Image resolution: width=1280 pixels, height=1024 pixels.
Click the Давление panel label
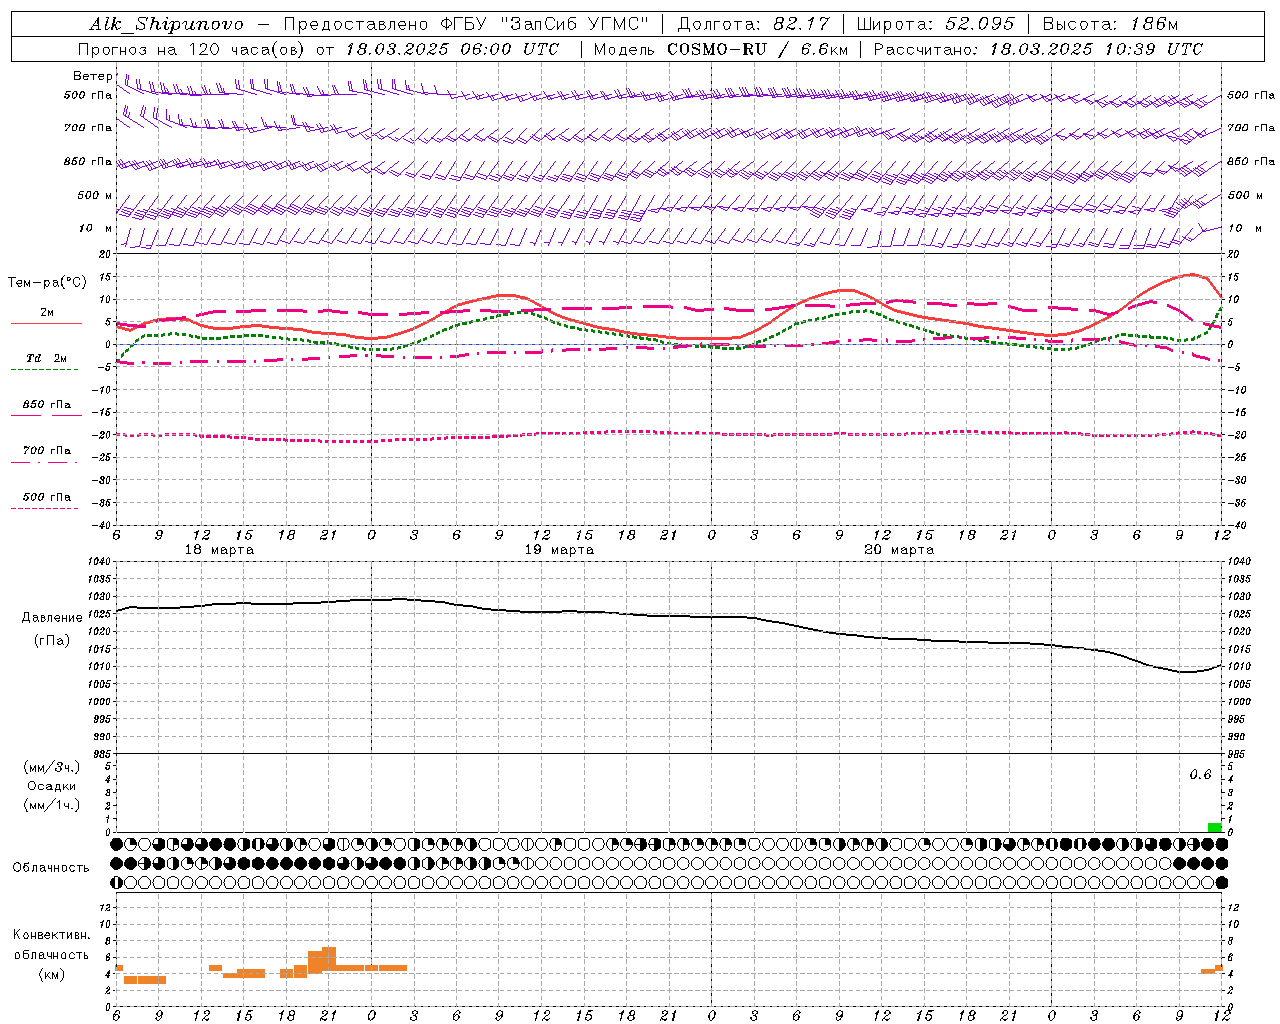click(52, 618)
